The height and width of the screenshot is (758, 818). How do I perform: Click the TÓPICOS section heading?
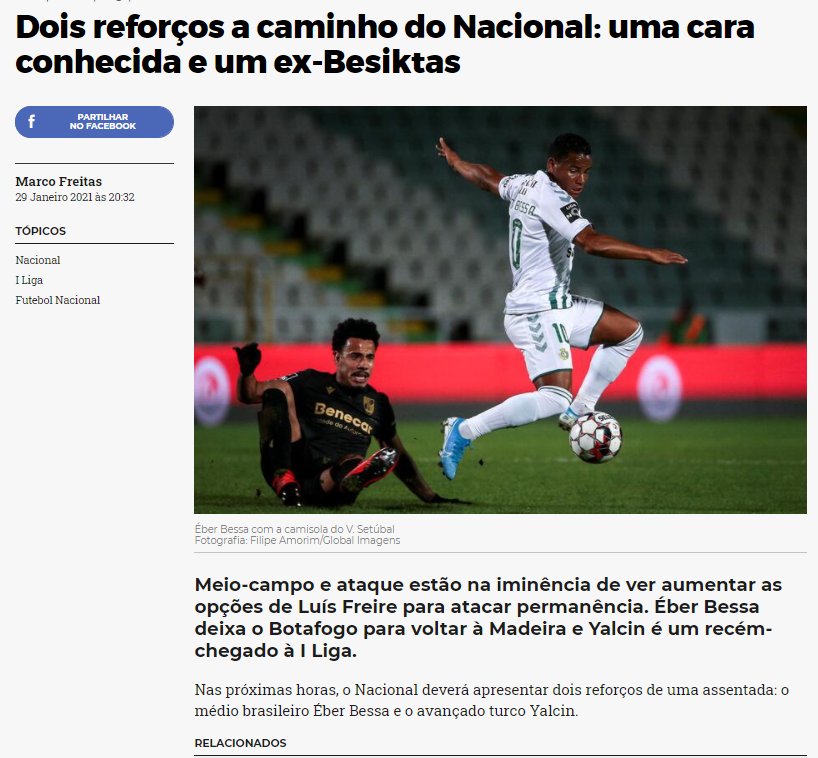41,231
